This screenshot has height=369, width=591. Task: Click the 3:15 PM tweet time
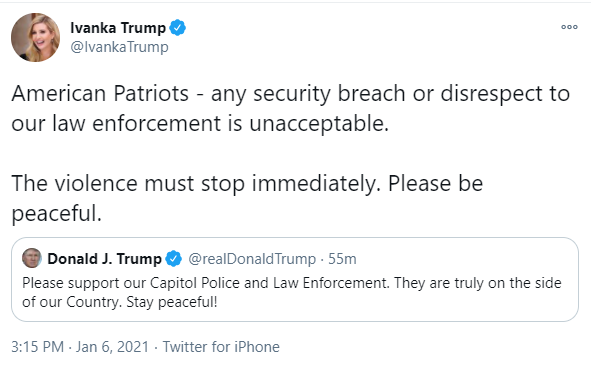point(37,347)
